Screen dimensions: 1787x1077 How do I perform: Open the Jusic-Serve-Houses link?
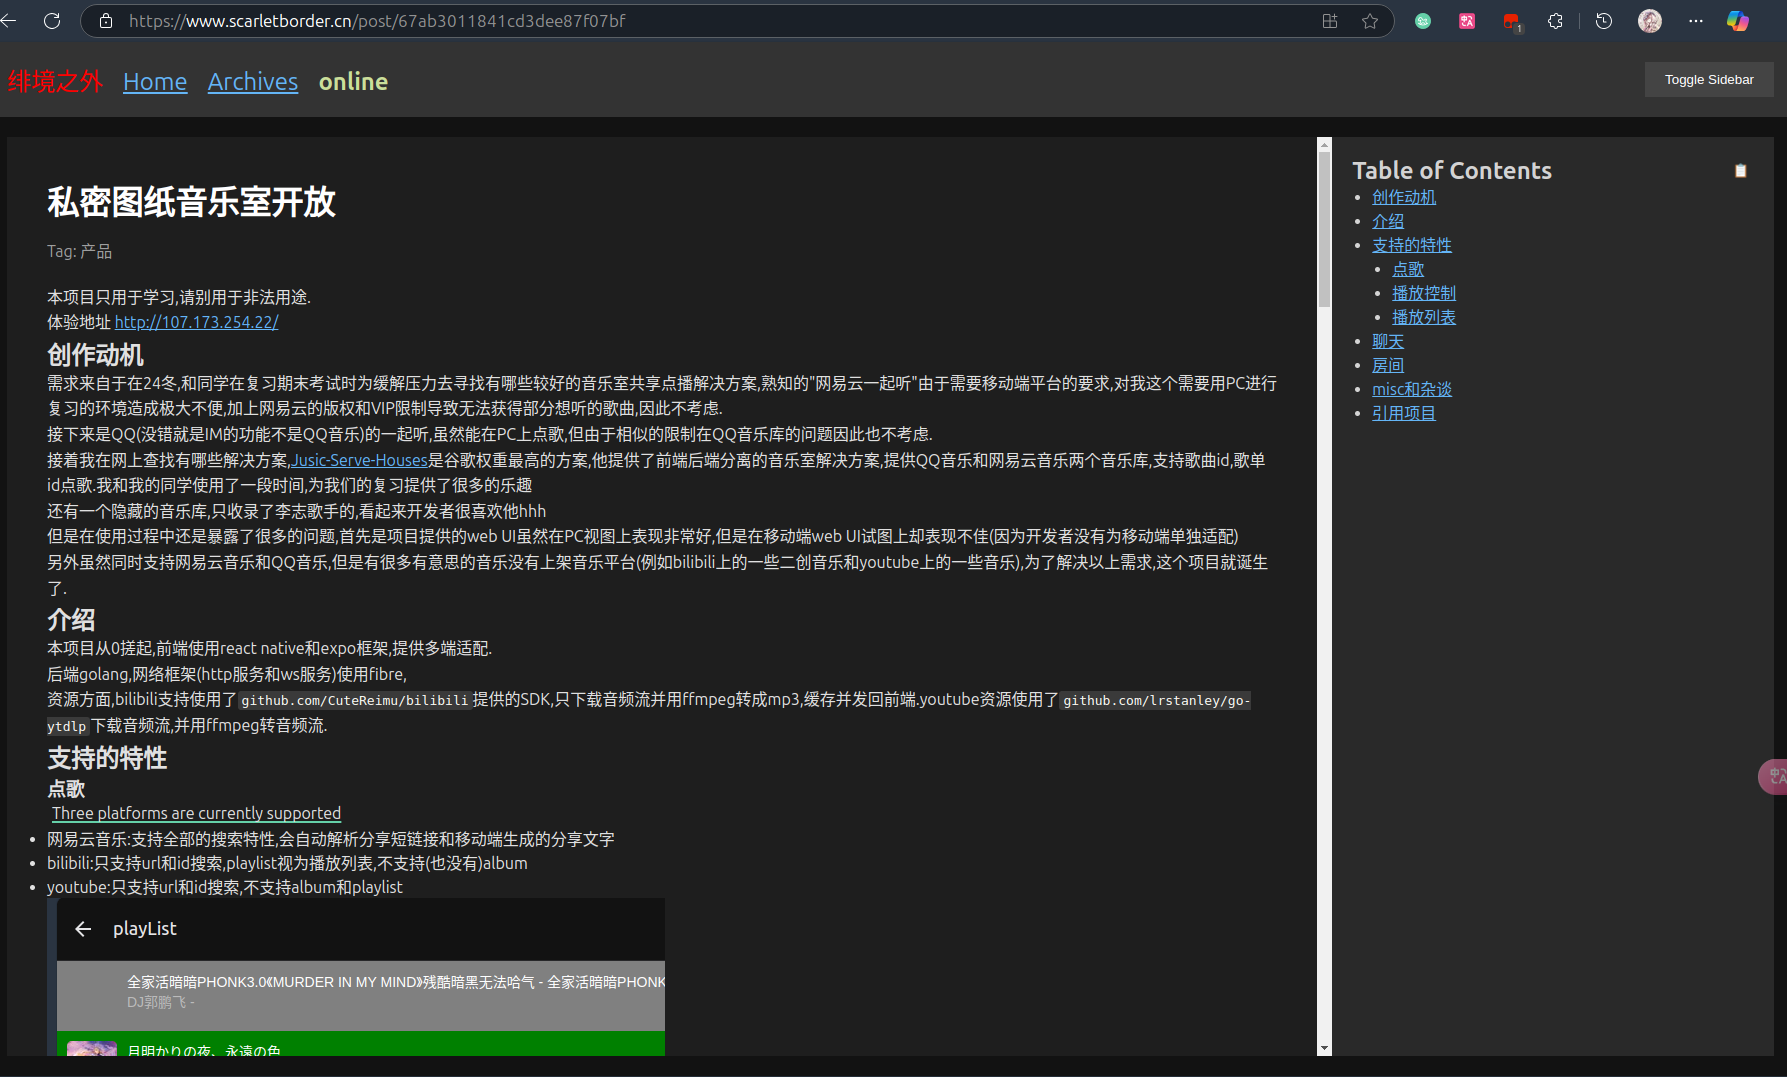tap(360, 460)
